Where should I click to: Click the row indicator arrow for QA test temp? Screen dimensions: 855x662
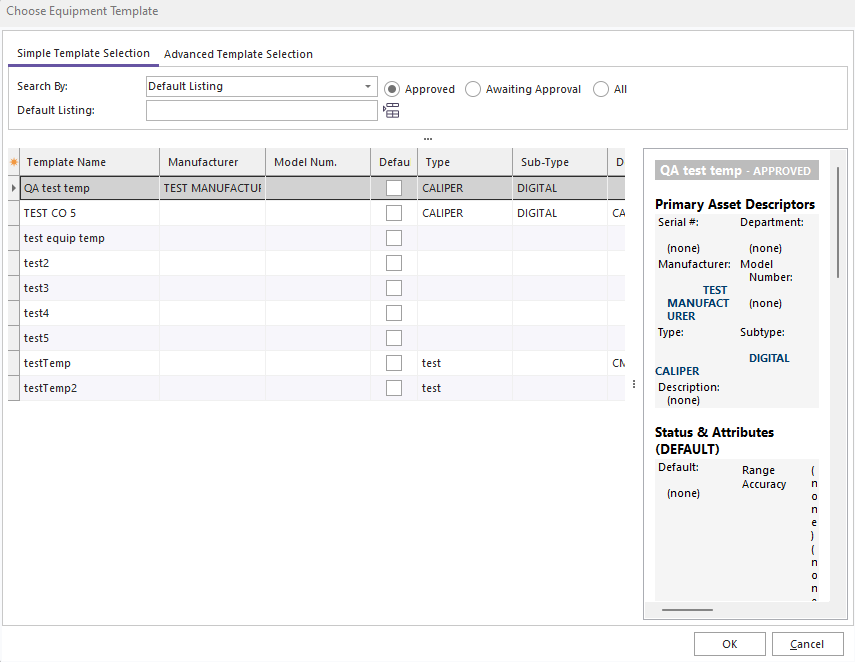tap(14, 188)
